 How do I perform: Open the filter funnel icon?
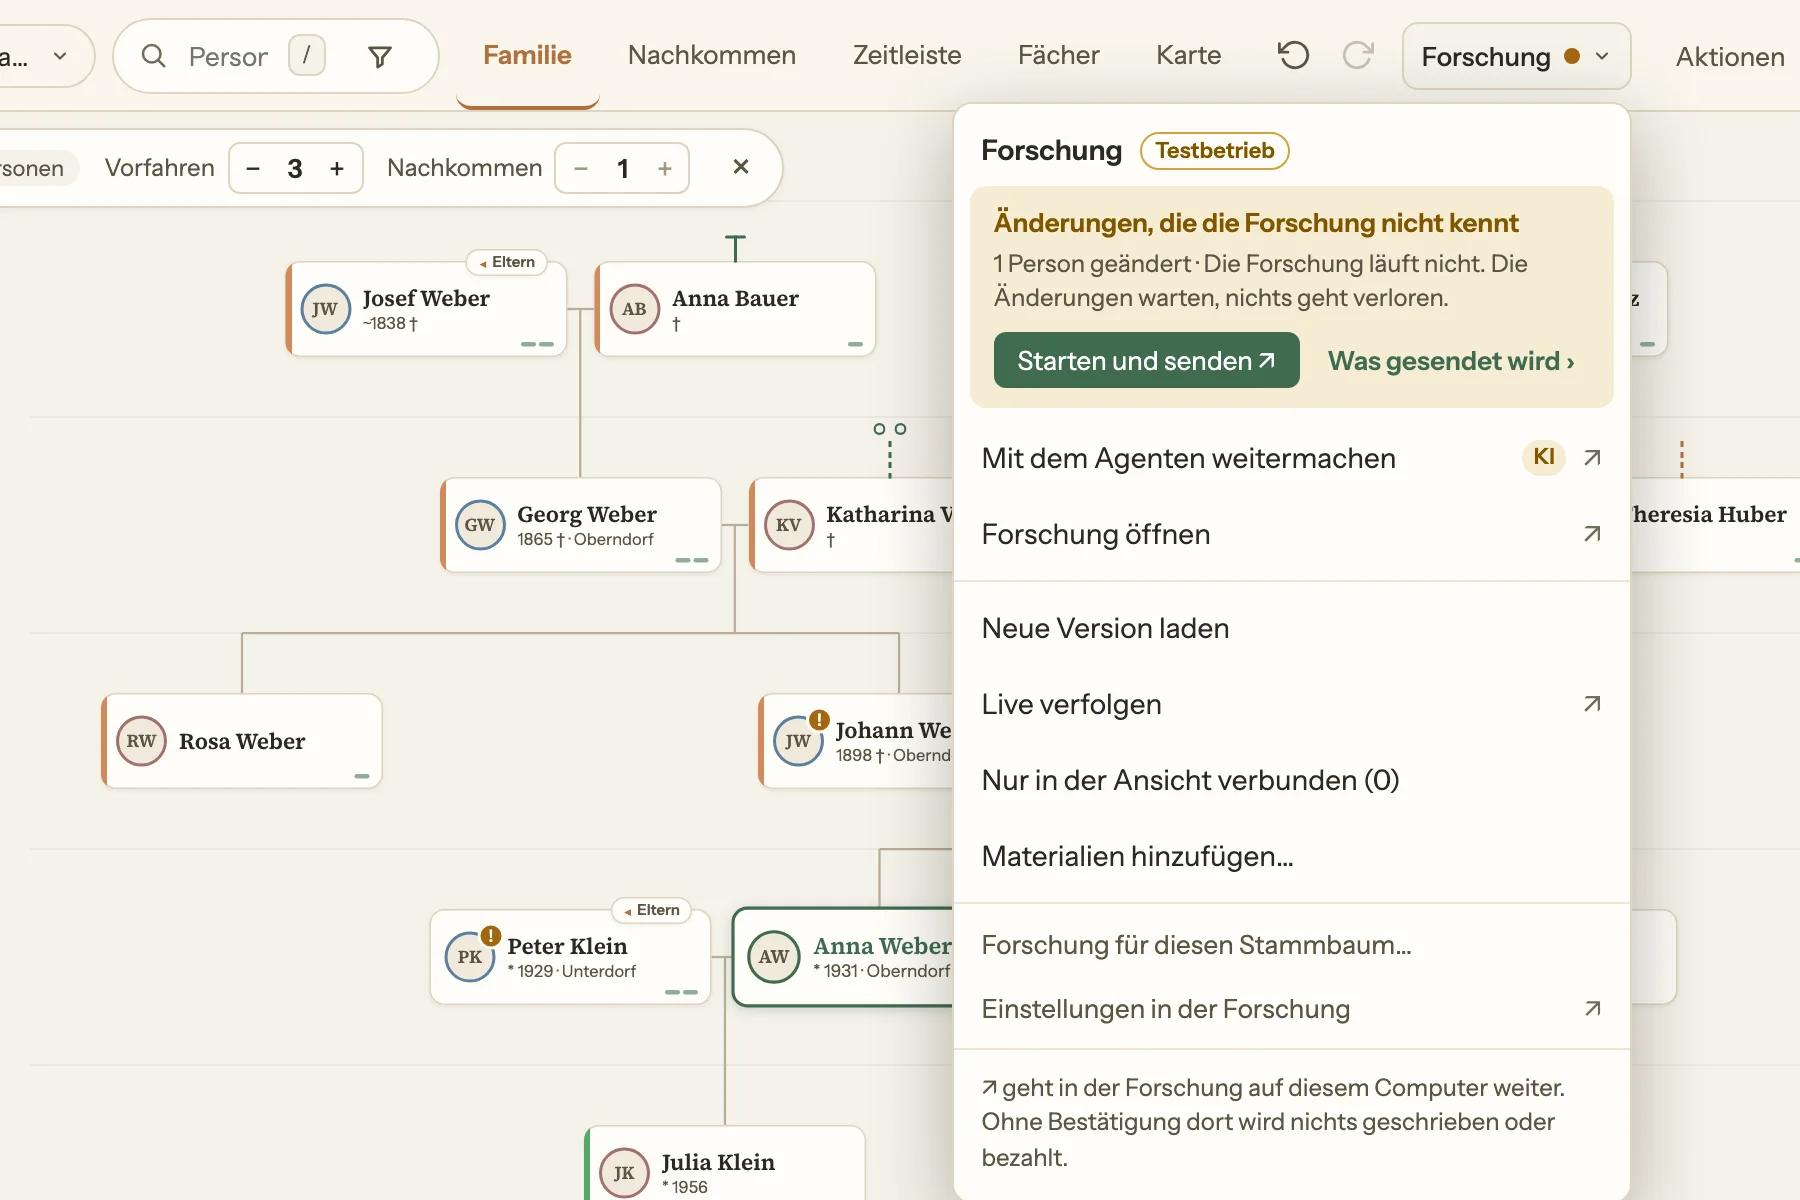click(380, 57)
